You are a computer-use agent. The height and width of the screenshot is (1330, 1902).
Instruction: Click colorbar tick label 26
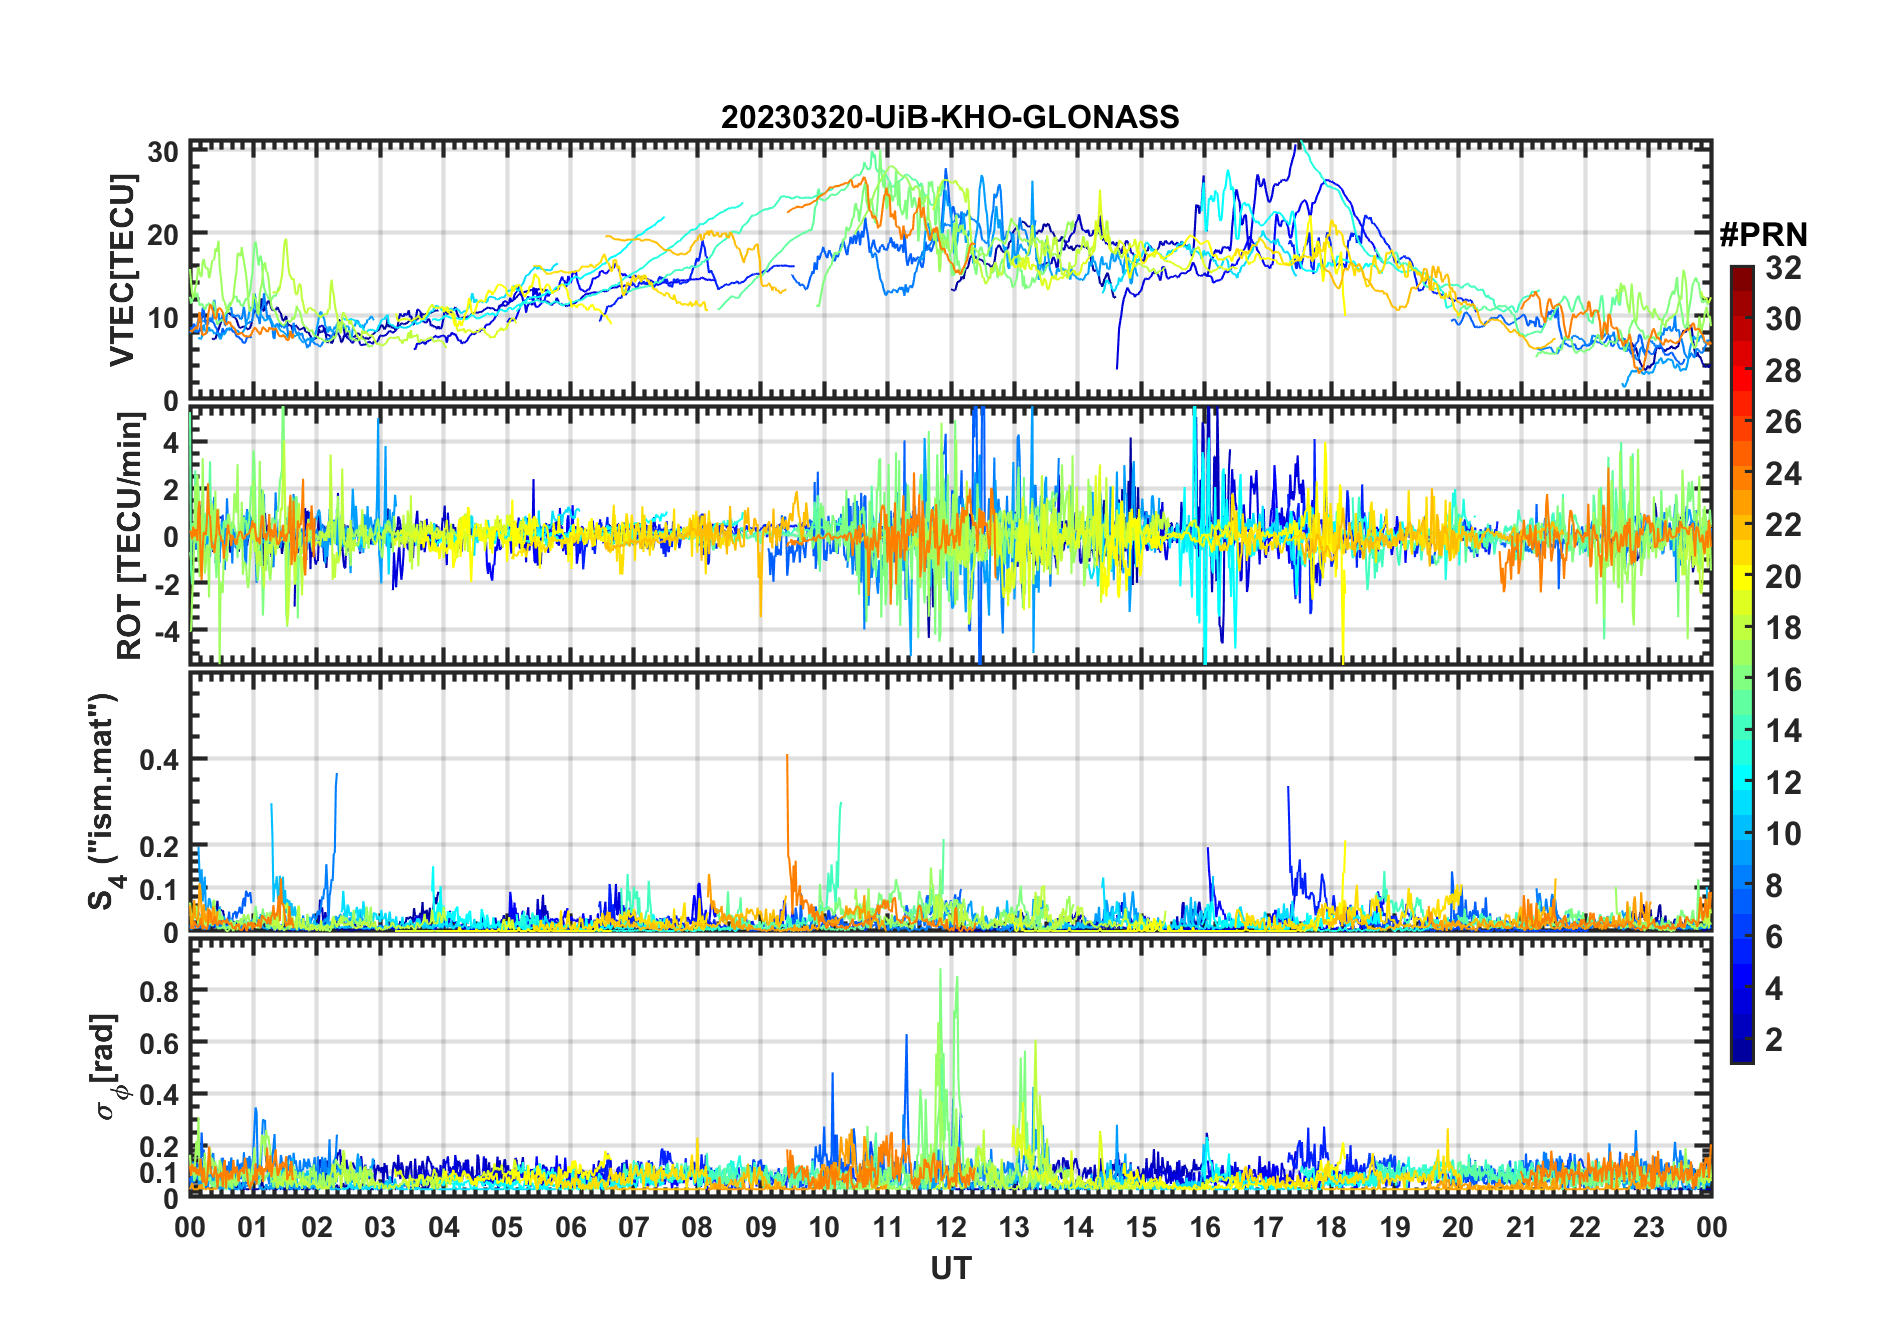(x=1783, y=422)
